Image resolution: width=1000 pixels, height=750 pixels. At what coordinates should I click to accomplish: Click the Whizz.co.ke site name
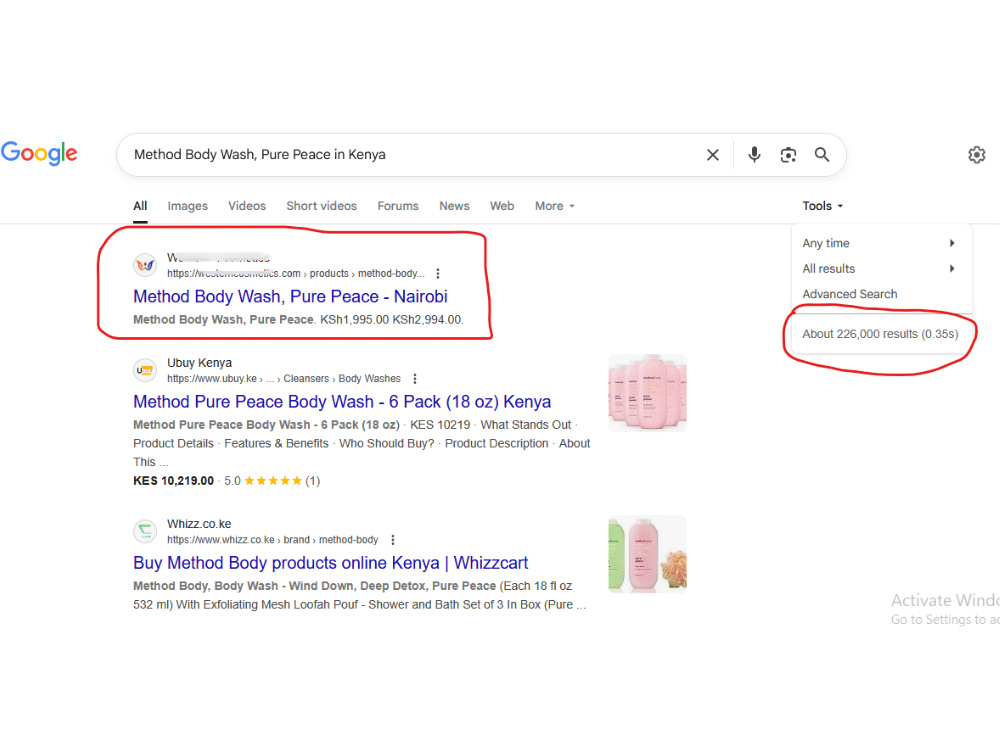point(199,524)
